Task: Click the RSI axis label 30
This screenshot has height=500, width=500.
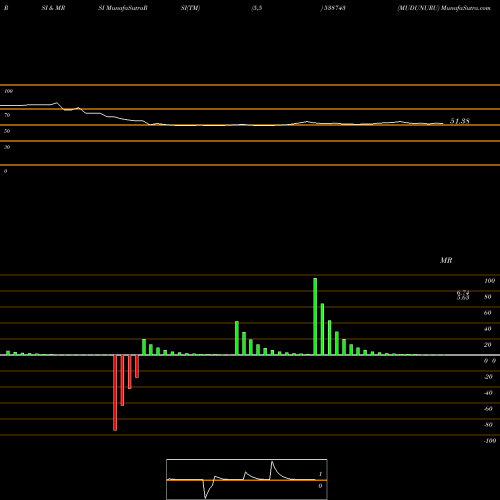Action: (x=7, y=147)
